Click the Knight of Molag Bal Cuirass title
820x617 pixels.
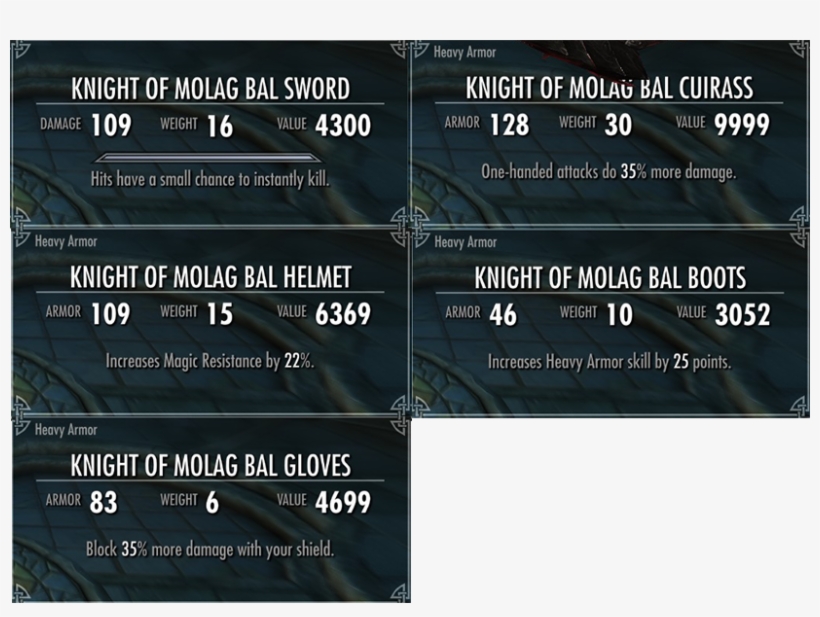(608, 88)
